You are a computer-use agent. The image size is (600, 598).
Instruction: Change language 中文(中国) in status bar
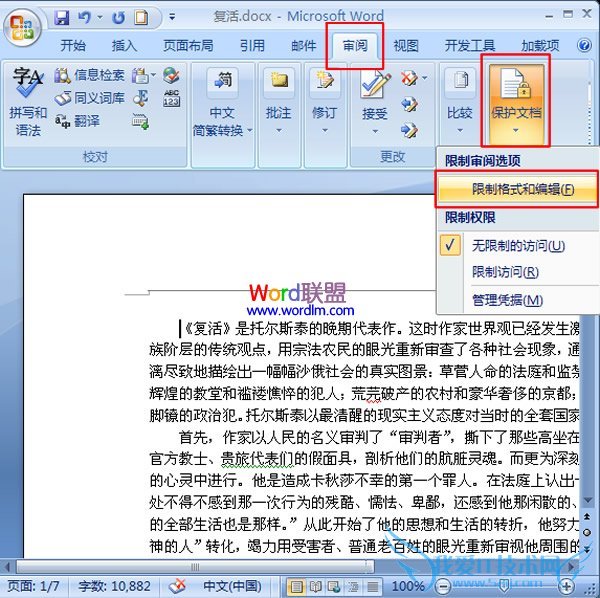(x=233, y=586)
